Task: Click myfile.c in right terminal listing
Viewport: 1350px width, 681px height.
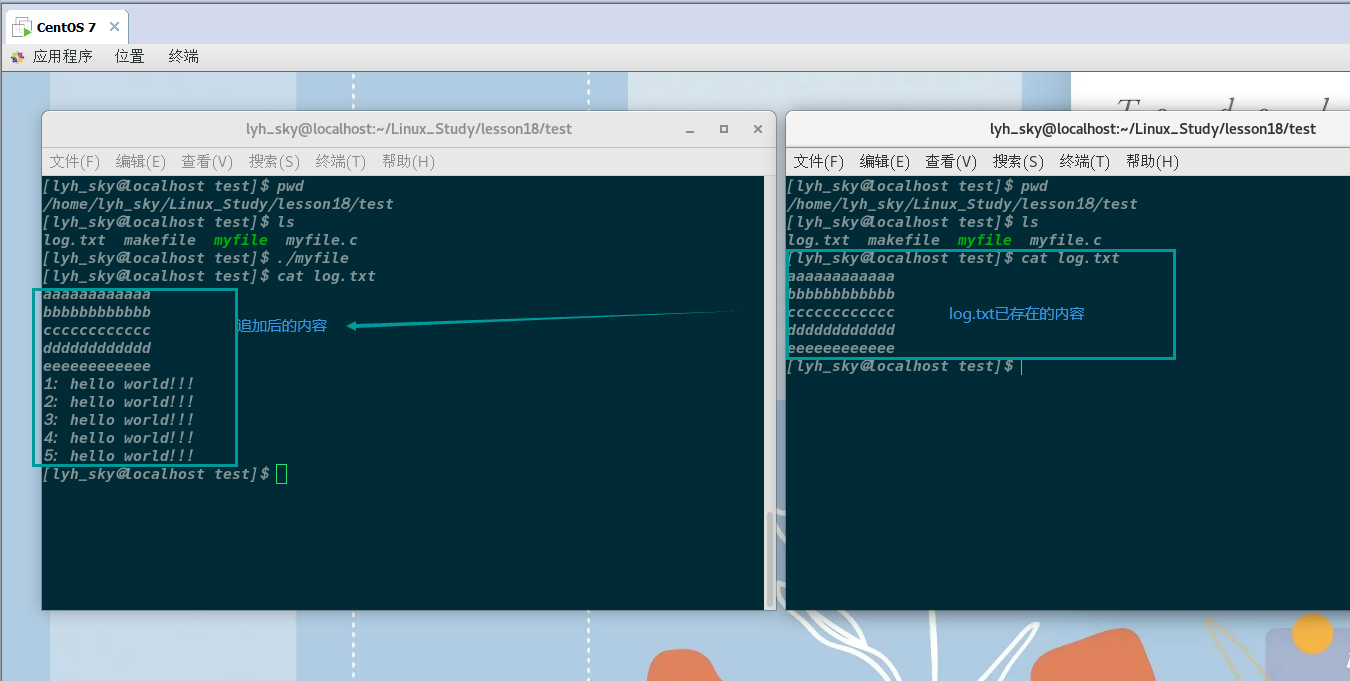Action: 1066,240
